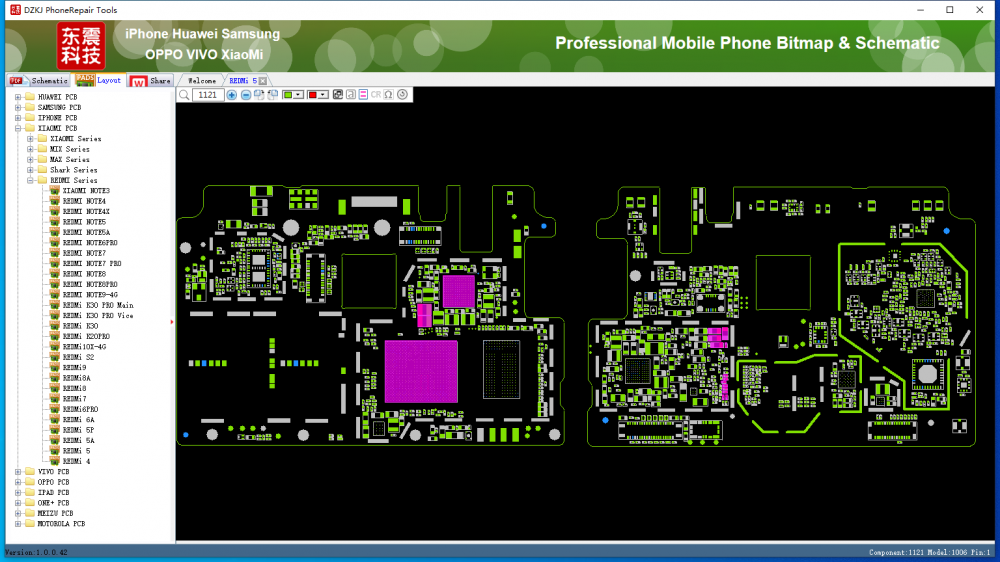Click the Version 1.0.0.42 status text
1000x562 pixels.
point(36,552)
